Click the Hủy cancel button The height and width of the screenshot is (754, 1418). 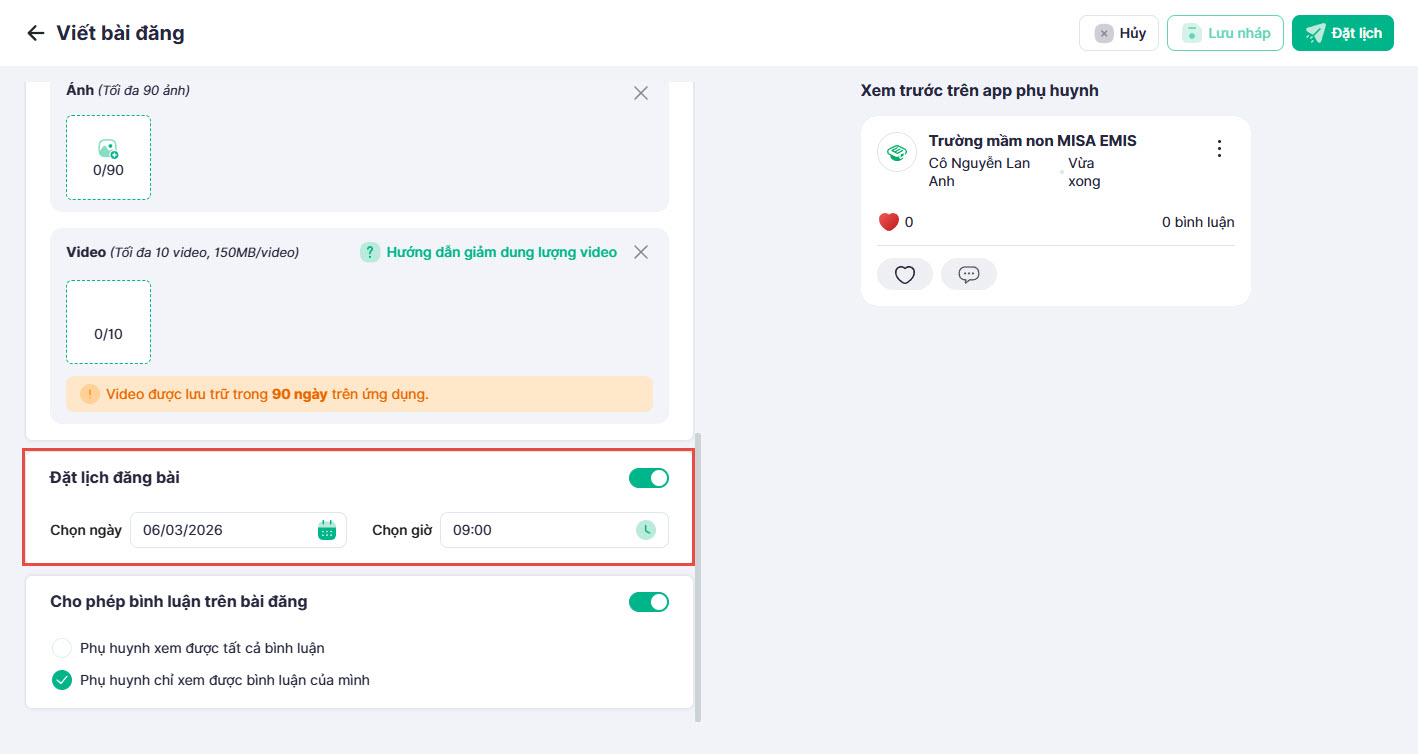coord(1118,33)
